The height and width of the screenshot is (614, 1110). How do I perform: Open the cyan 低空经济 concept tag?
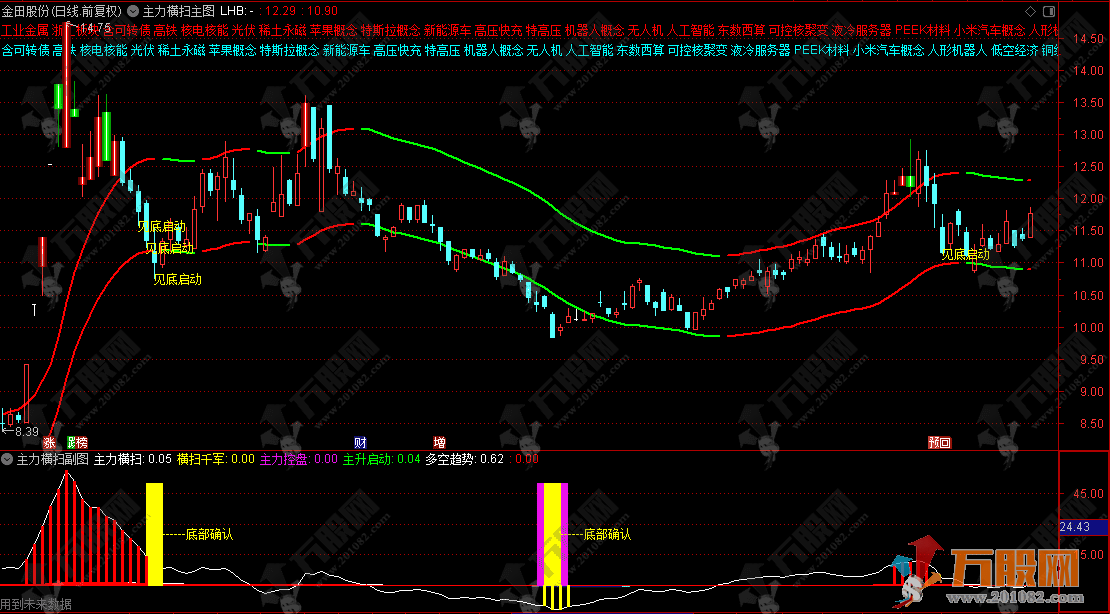click(x=1014, y=50)
